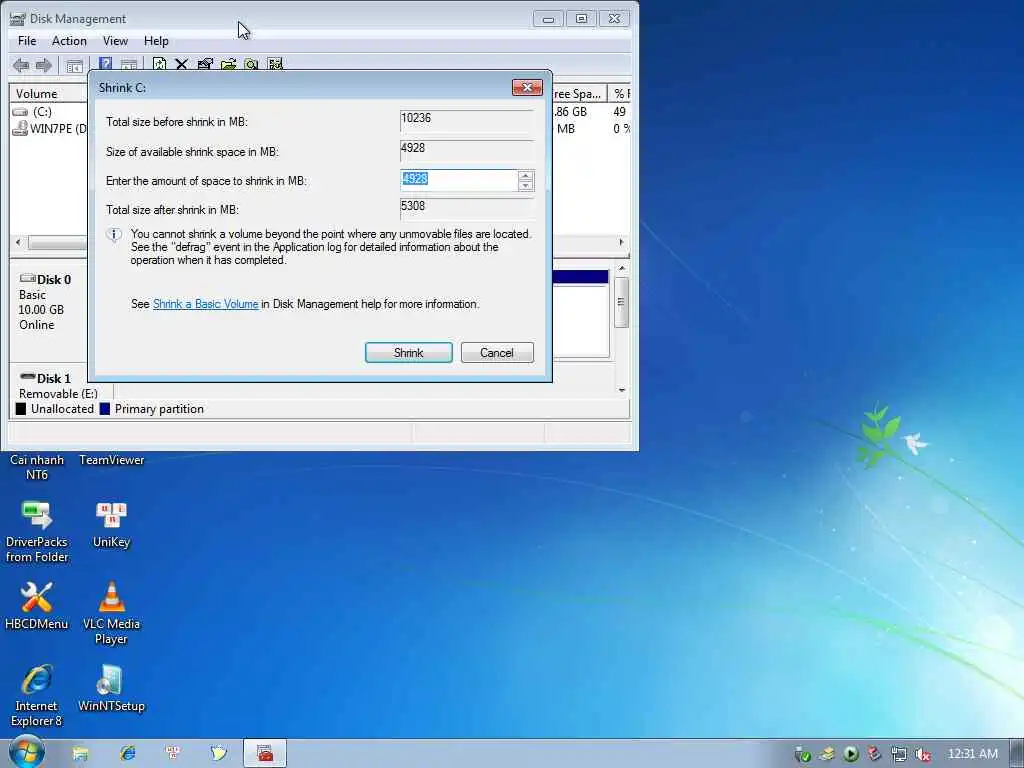
Task: Click the Show desktop strip at taskbar end
Action: click(1017, 753)
